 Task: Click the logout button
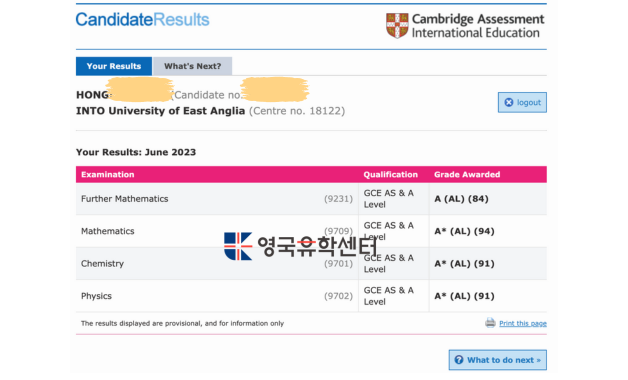point(522,103)
